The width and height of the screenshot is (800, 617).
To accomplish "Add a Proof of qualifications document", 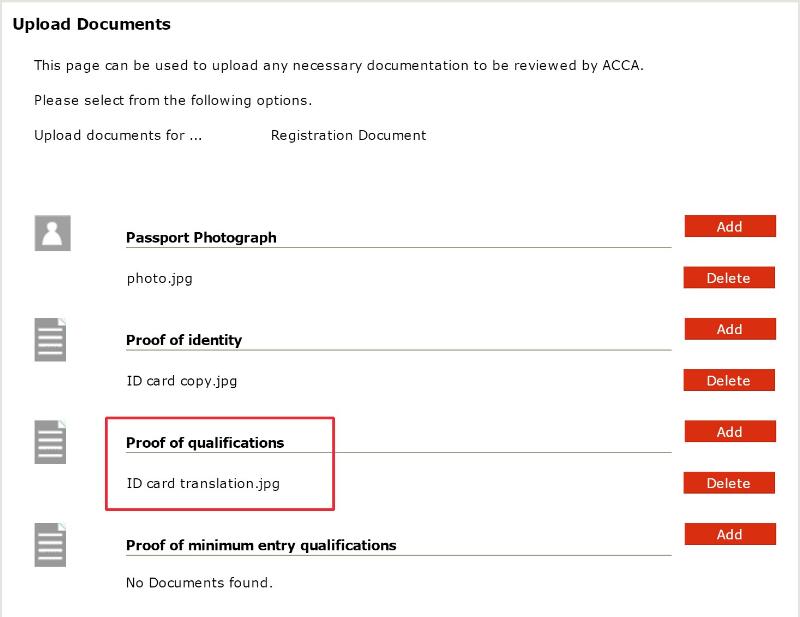I will [x=730, y=432].
